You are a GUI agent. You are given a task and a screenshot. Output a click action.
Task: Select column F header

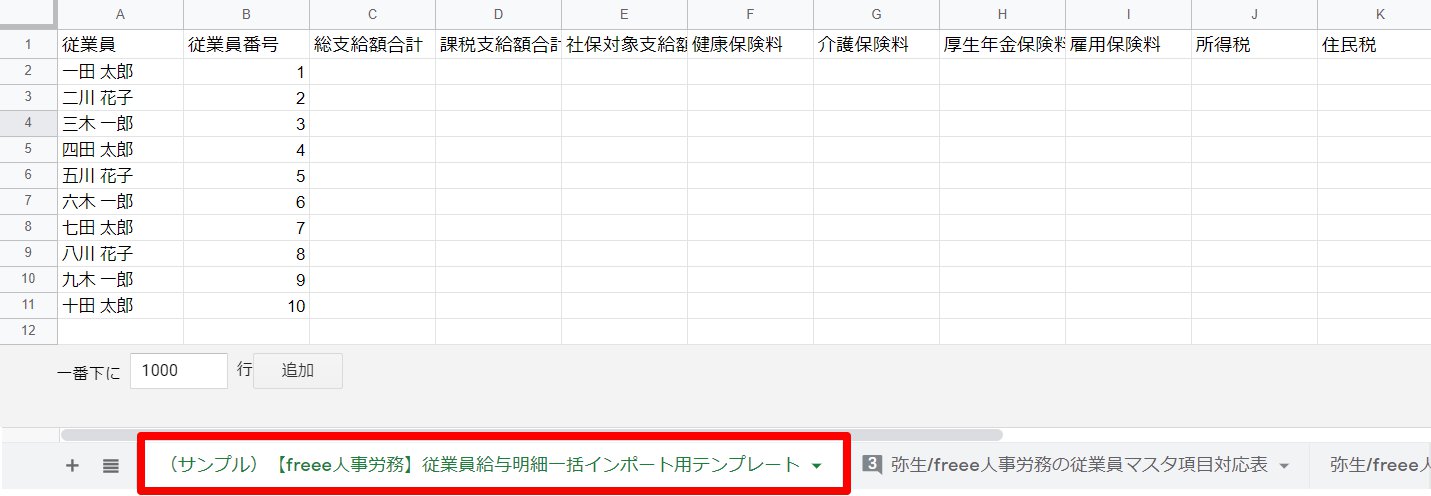pyautogui.click(x=750, y=14)
